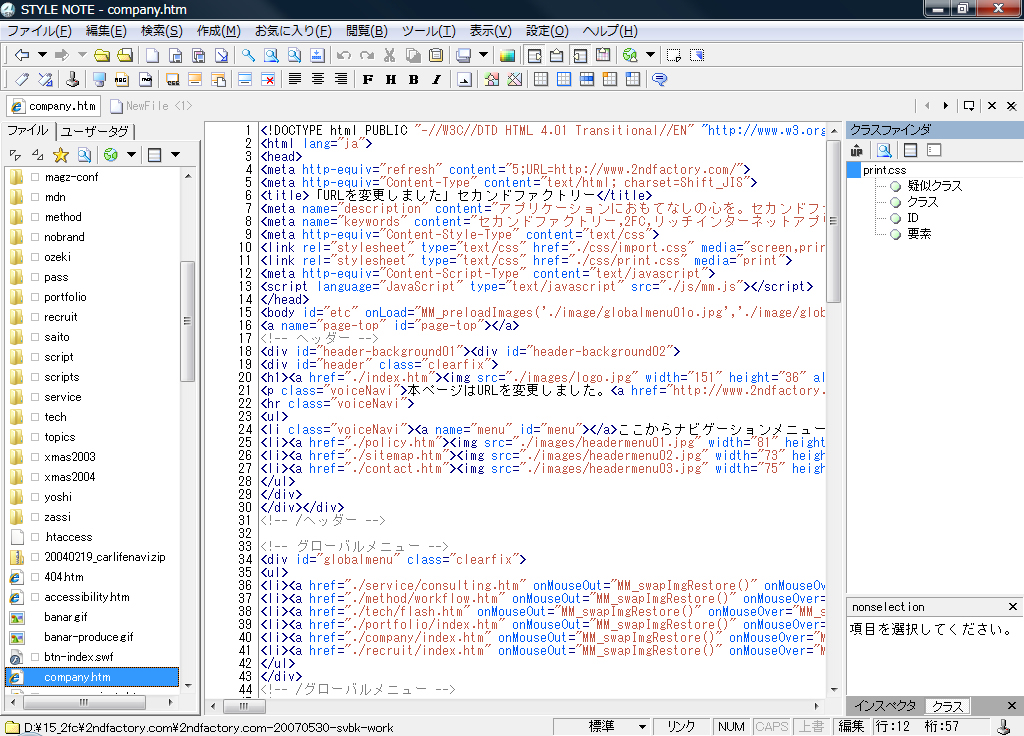
Task: Tick the accessibility.htm file checkbox
Action: point(35,597)
